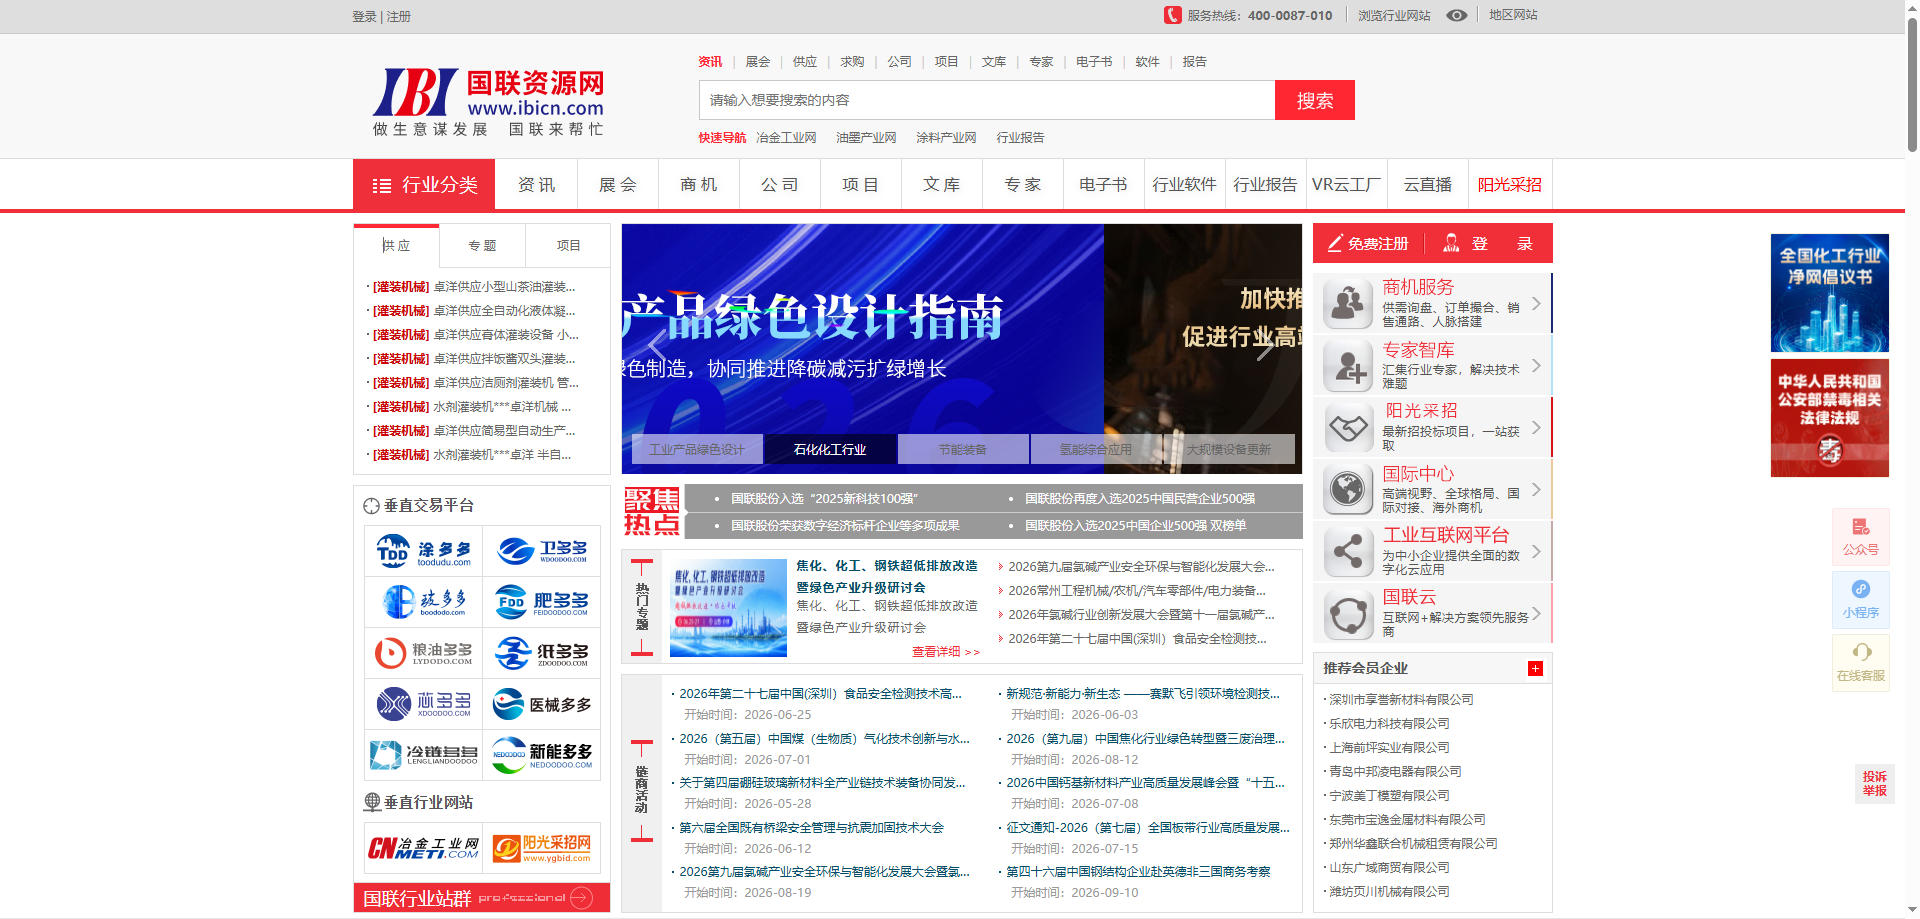The width and height of the screenshot is (1920, 919).
Task: Open the 冷链多多 platform logo
Action: (424, 756)
